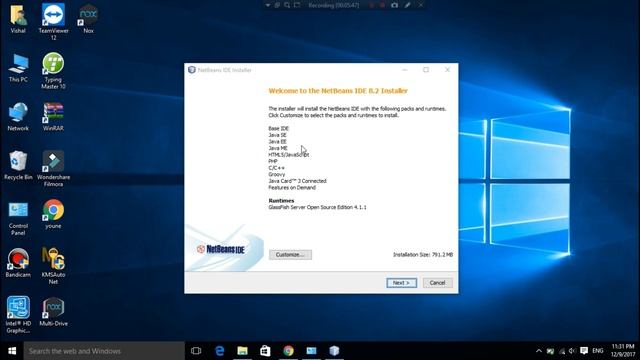The image size is (640, 360).
Task: Open the WinRAR desktop shortcut
Action: click(53, 116)
